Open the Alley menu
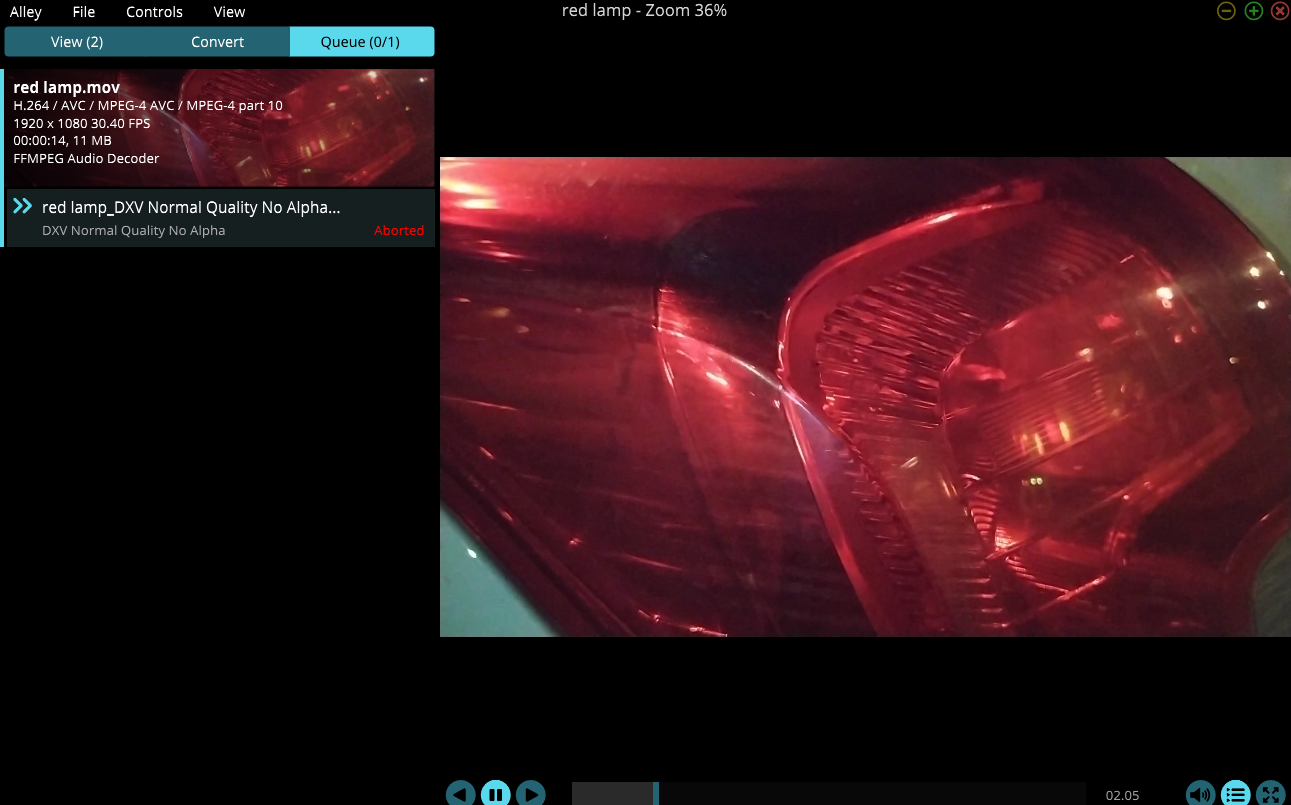Viewport: 1291px width, 805px height. [26, 12]
